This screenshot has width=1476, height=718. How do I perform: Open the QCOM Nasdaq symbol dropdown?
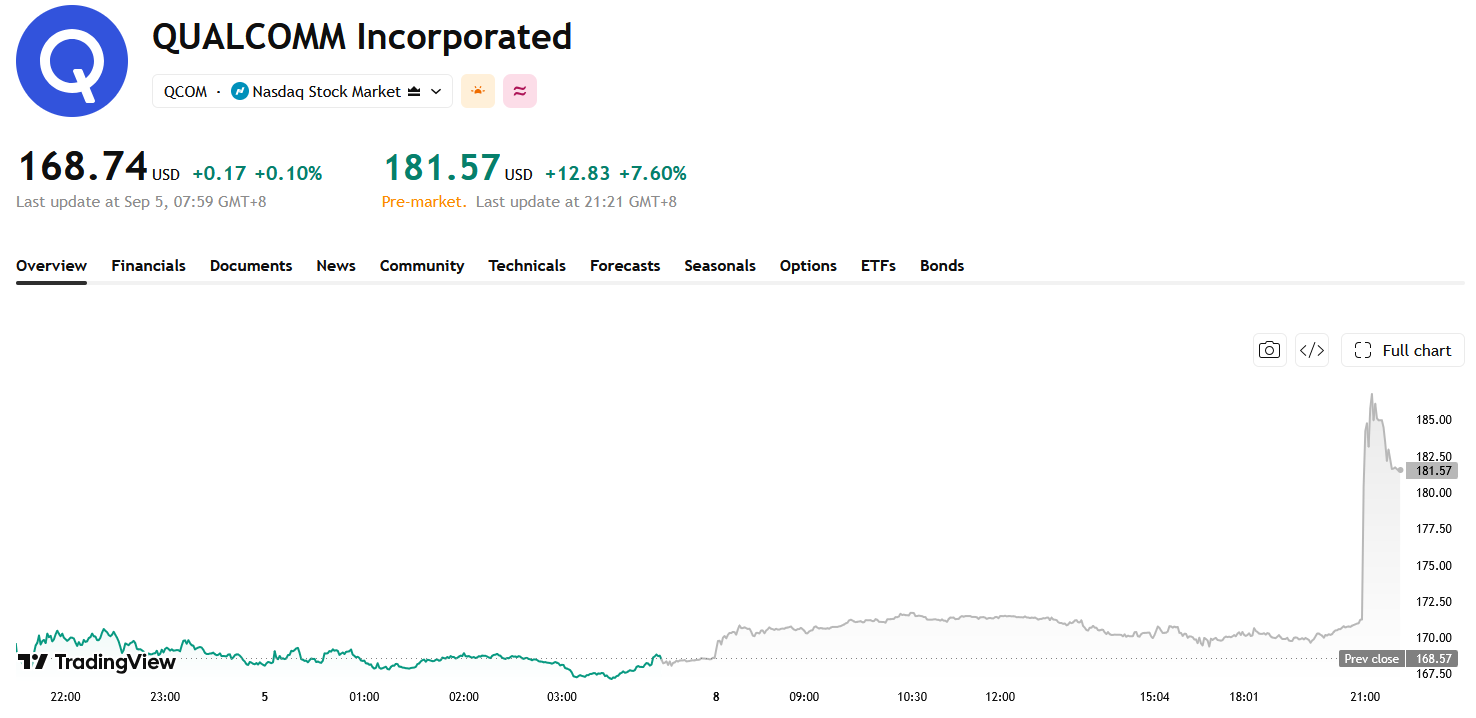coord(302,91)
